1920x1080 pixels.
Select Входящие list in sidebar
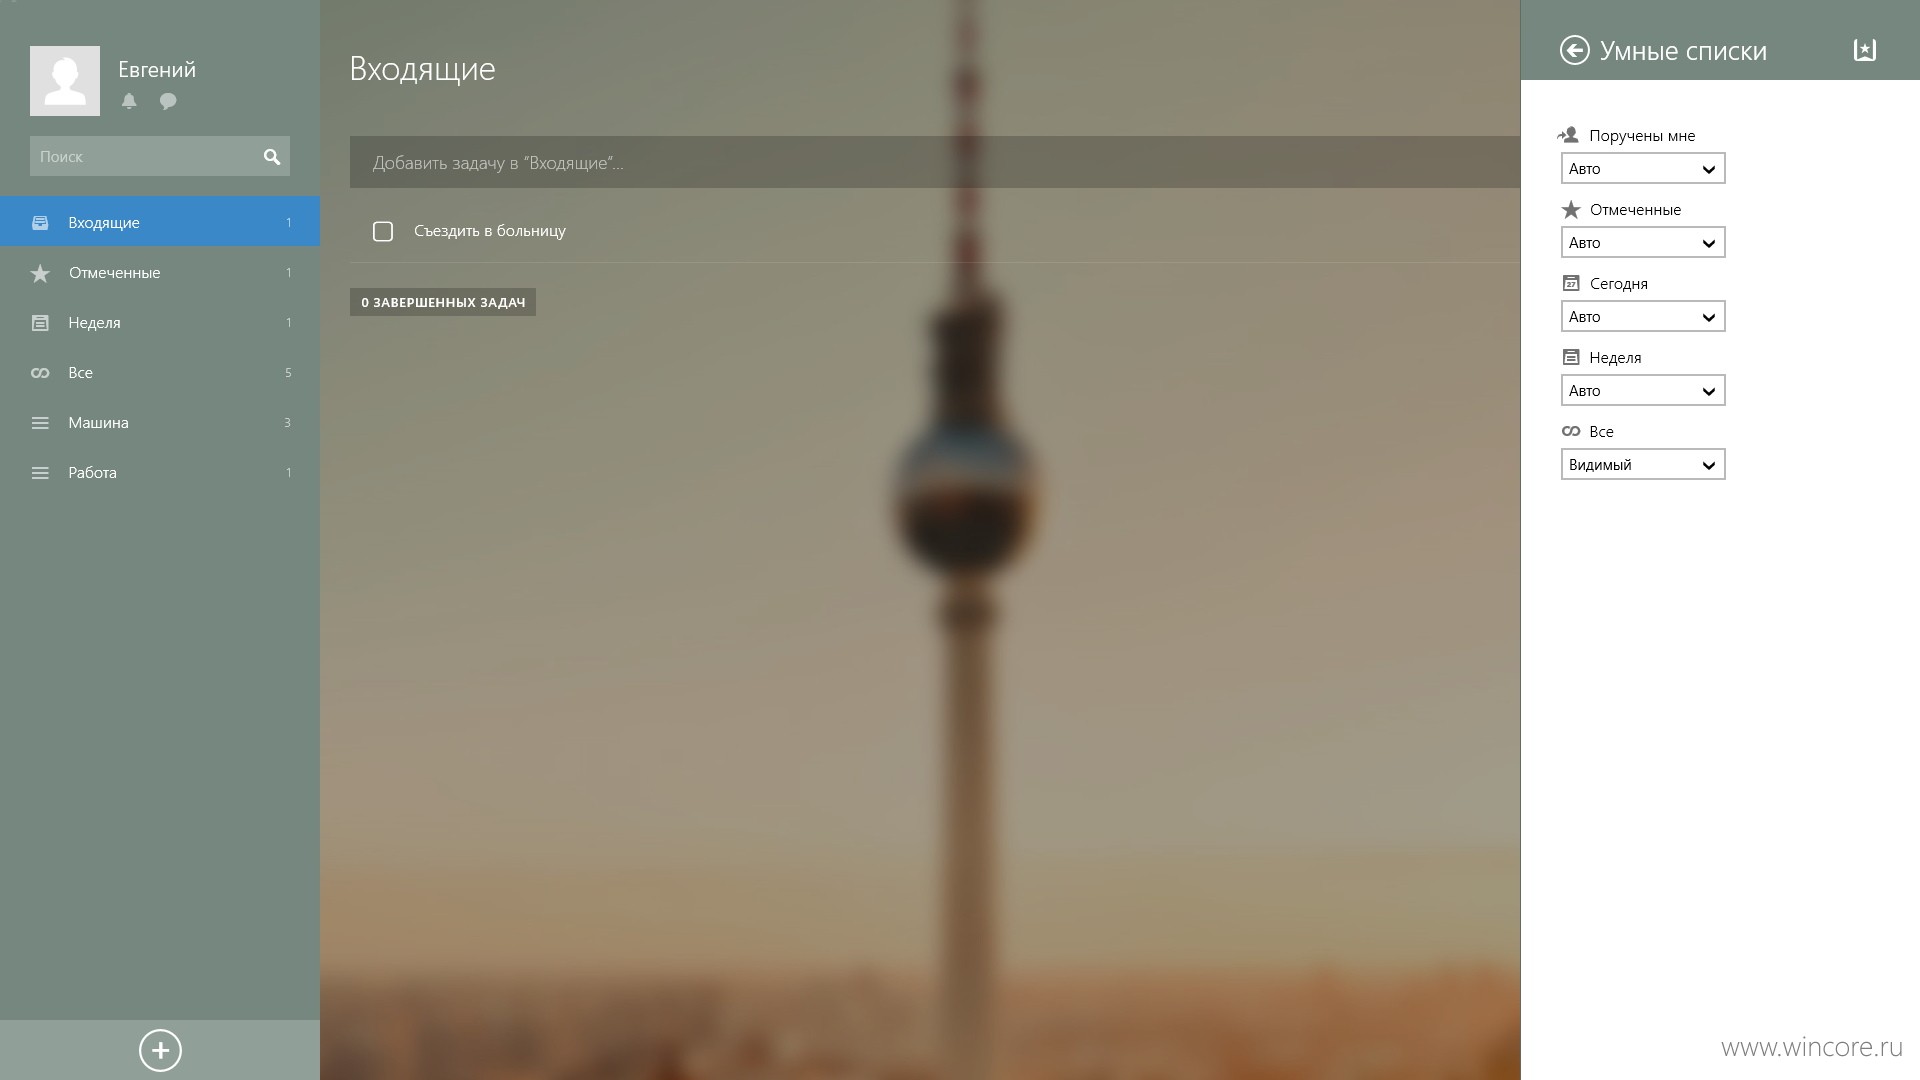[160, 222]
